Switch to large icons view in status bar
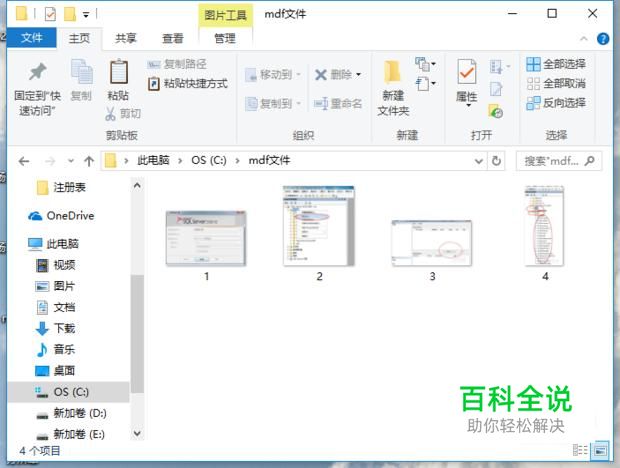Screen dimensions: 620x468 point(600,451)
